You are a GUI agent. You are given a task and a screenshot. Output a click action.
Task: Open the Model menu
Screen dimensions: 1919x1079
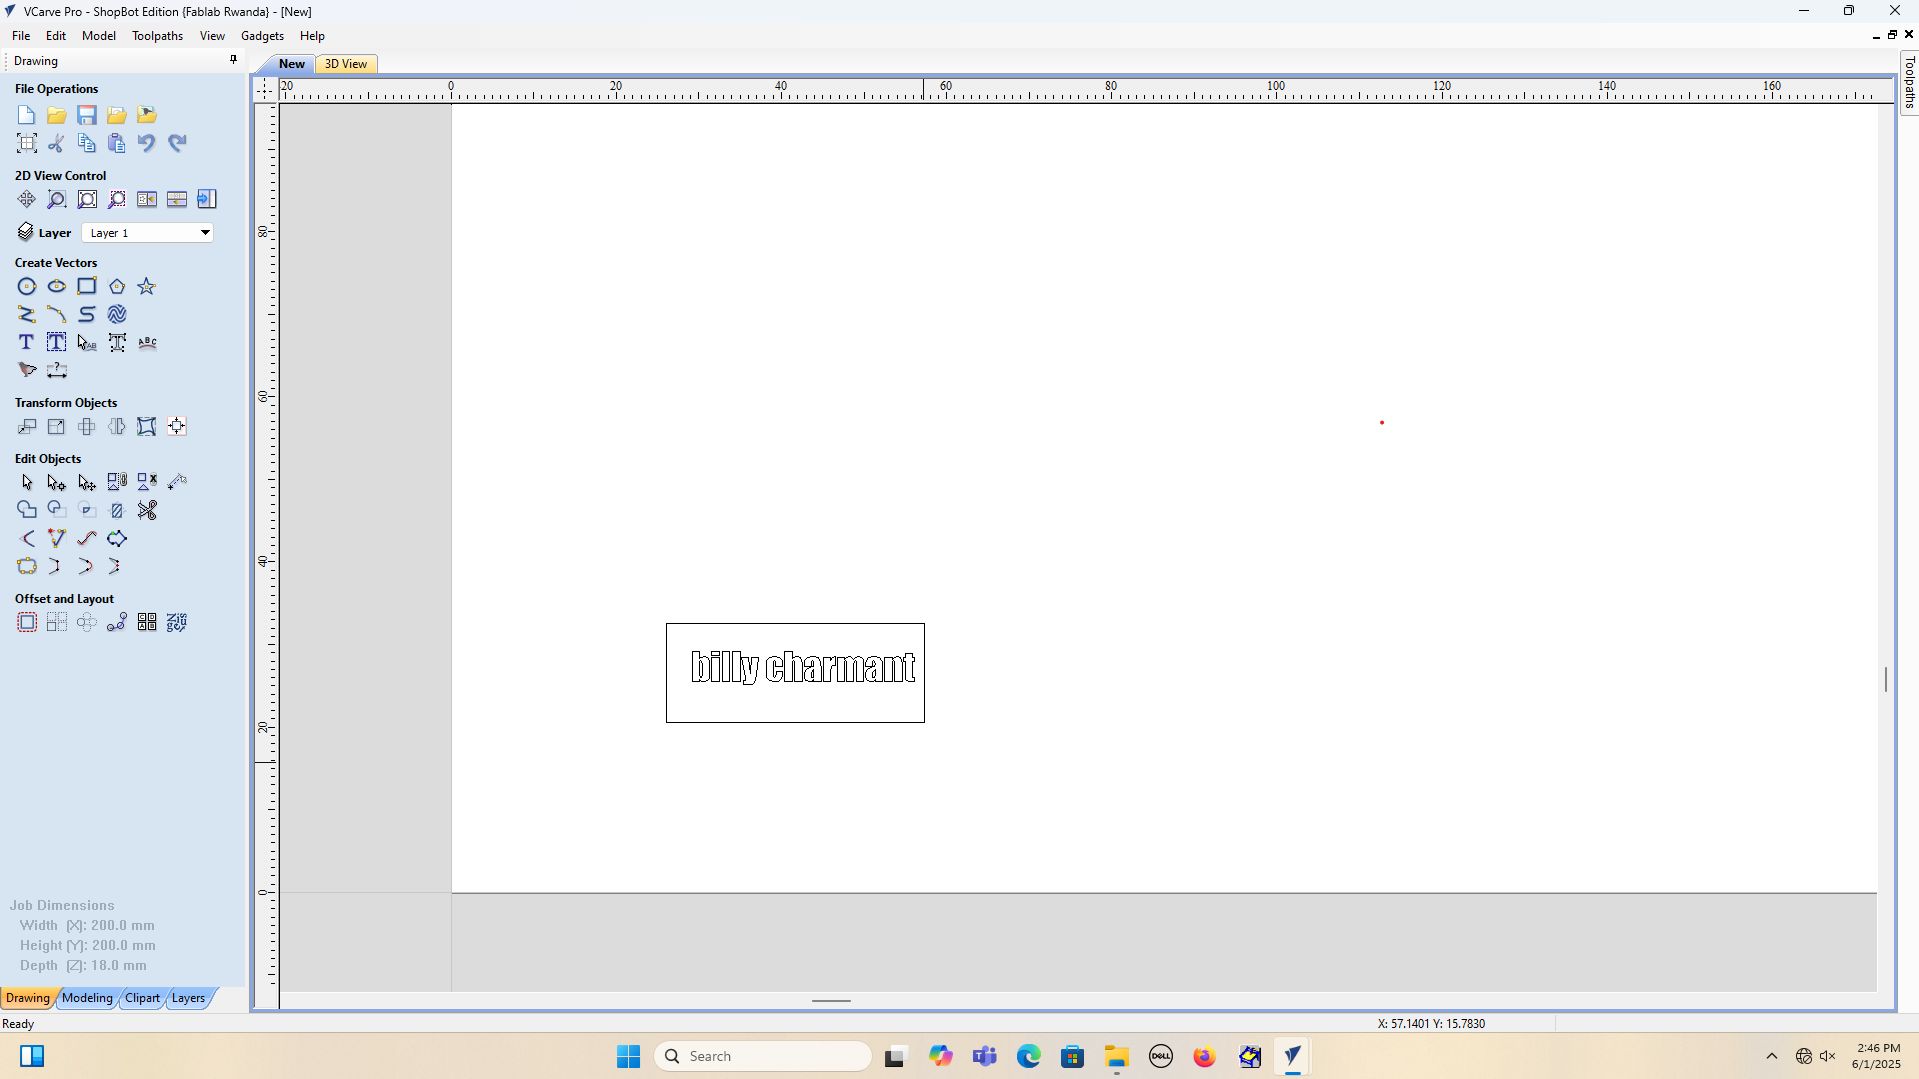coord(99,36)
